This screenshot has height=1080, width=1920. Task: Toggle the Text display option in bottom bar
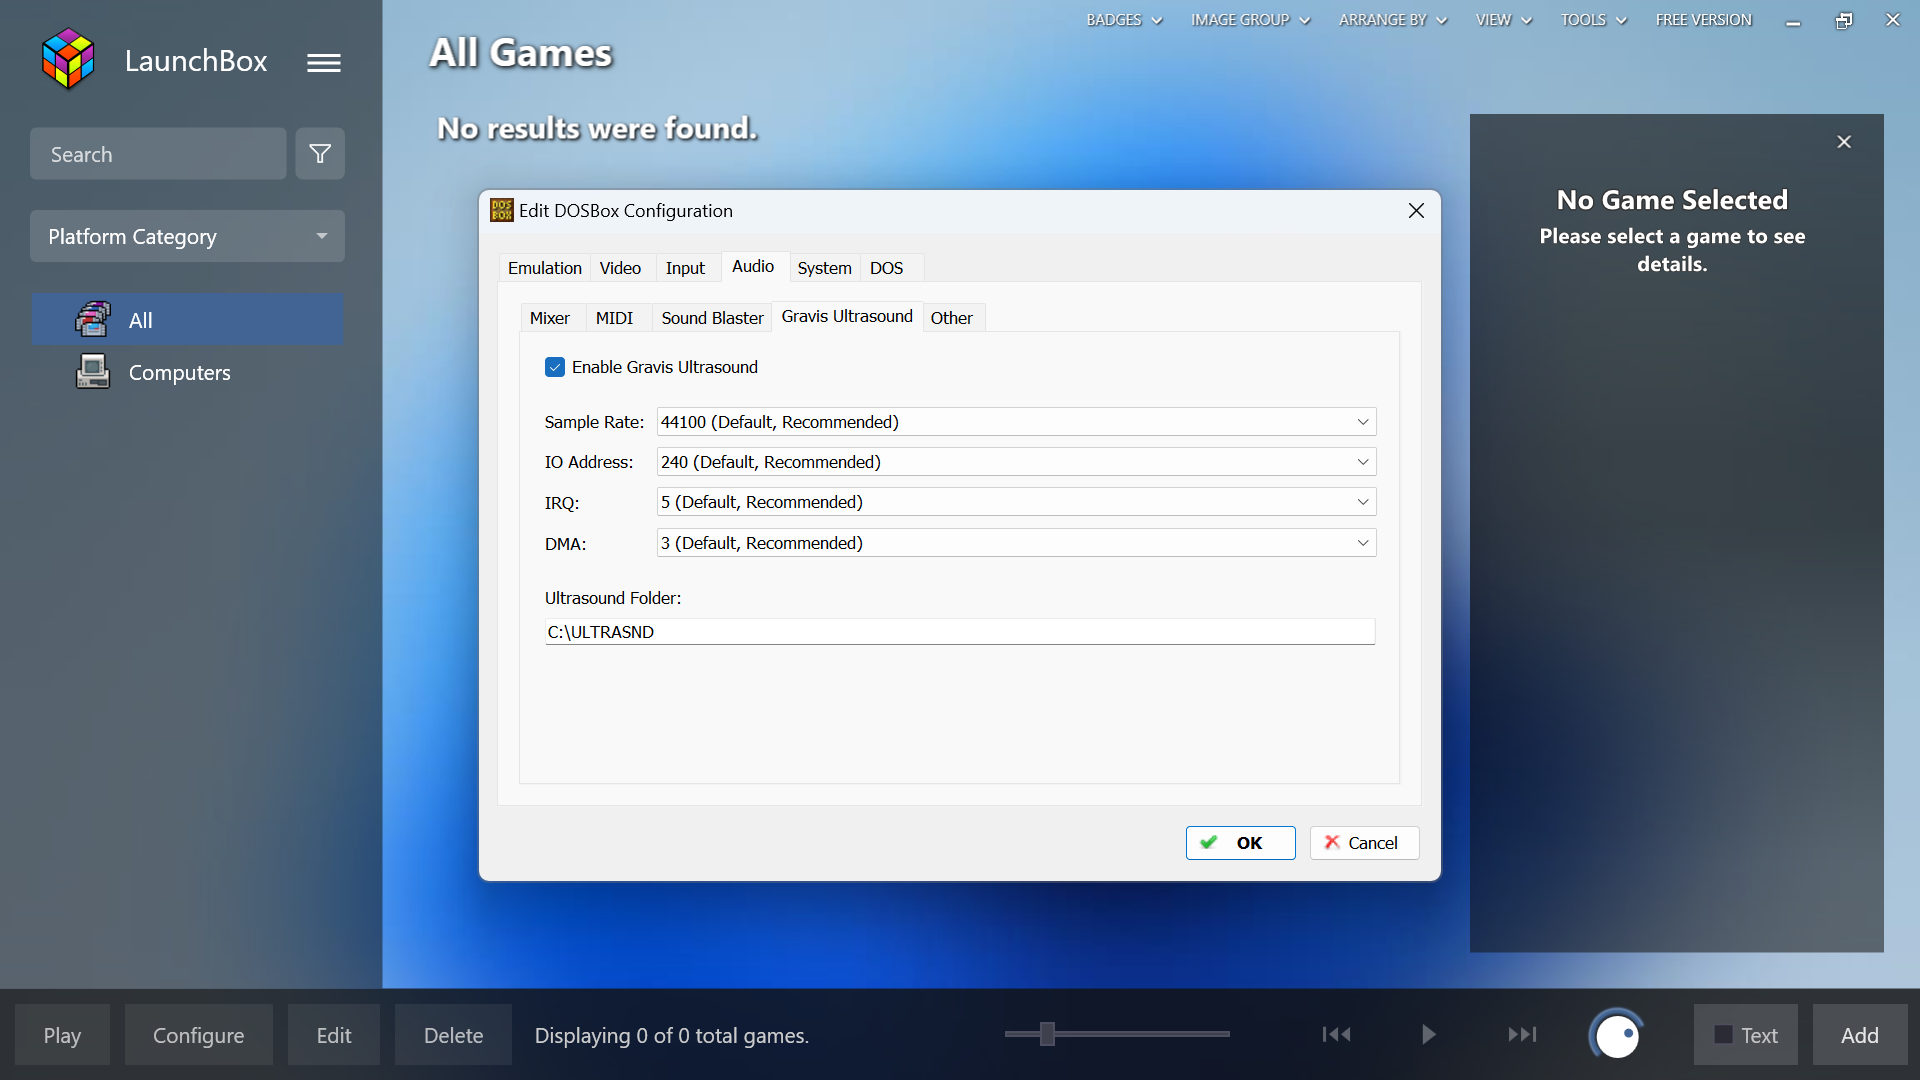(1744, 1034)
